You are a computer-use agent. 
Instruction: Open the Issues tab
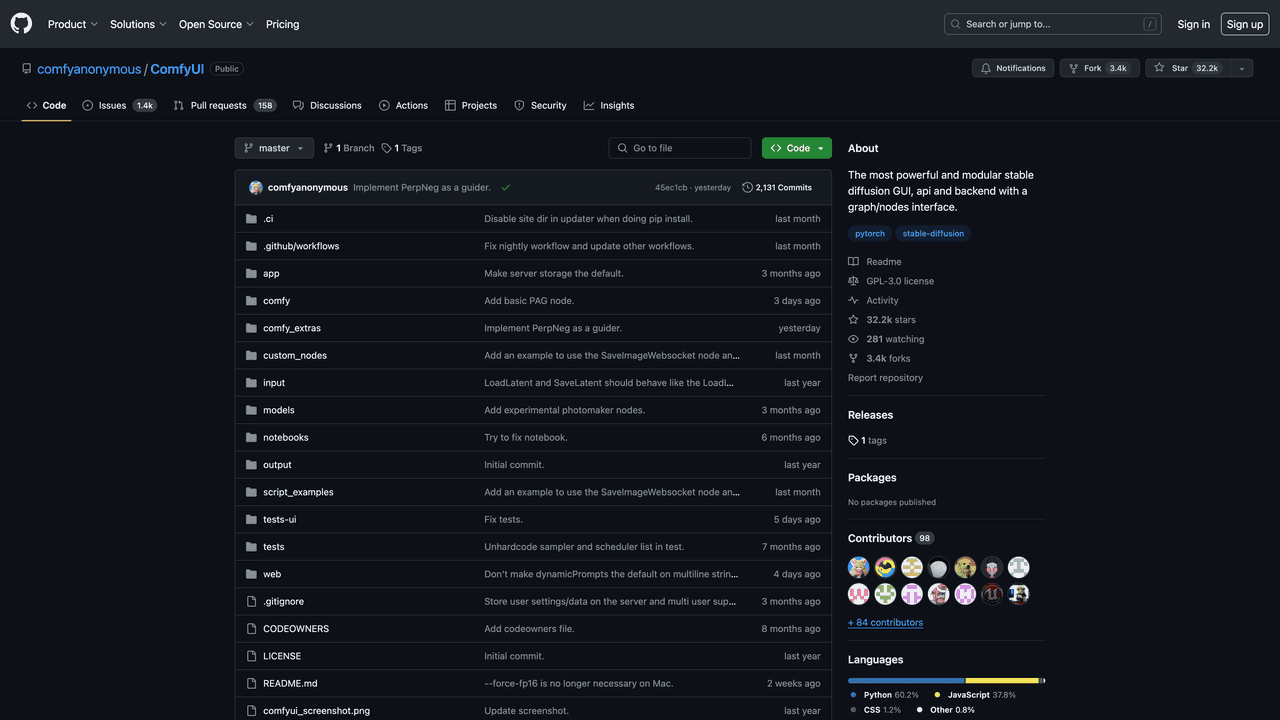point(120,105)
